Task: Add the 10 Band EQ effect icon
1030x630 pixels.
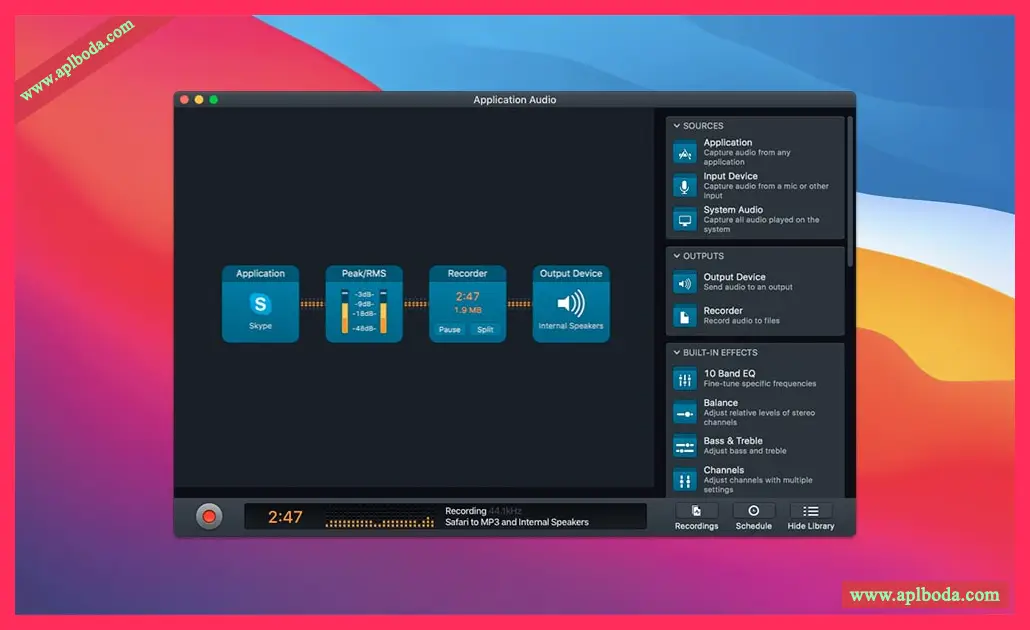Action: click(x=684, y=380)
